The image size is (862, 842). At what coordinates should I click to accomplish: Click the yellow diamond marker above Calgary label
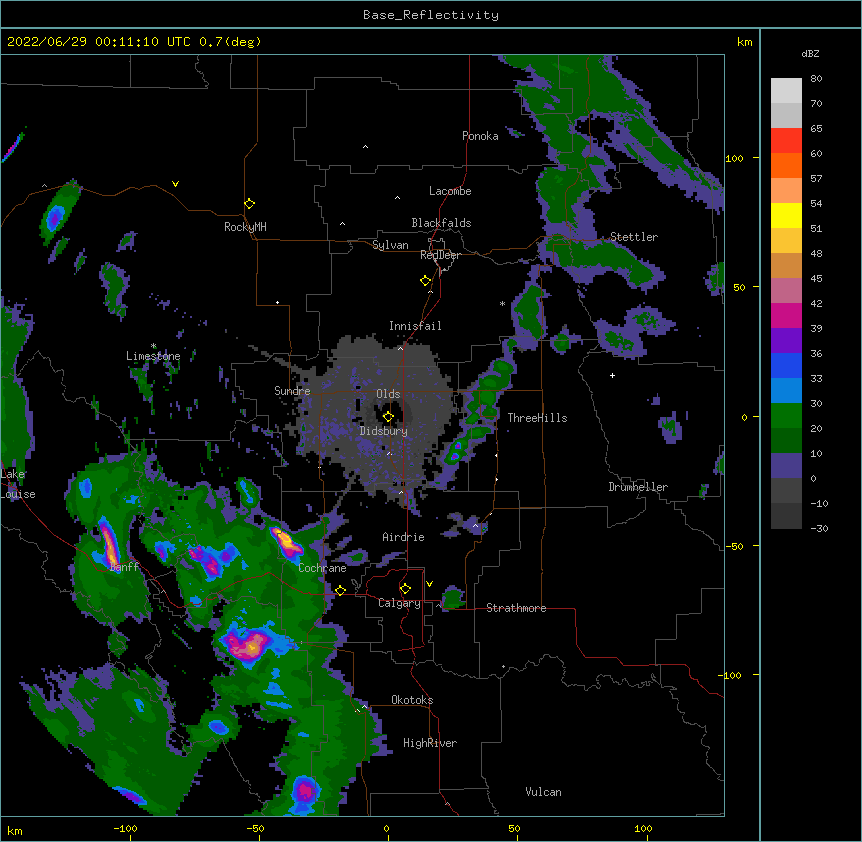405,589
